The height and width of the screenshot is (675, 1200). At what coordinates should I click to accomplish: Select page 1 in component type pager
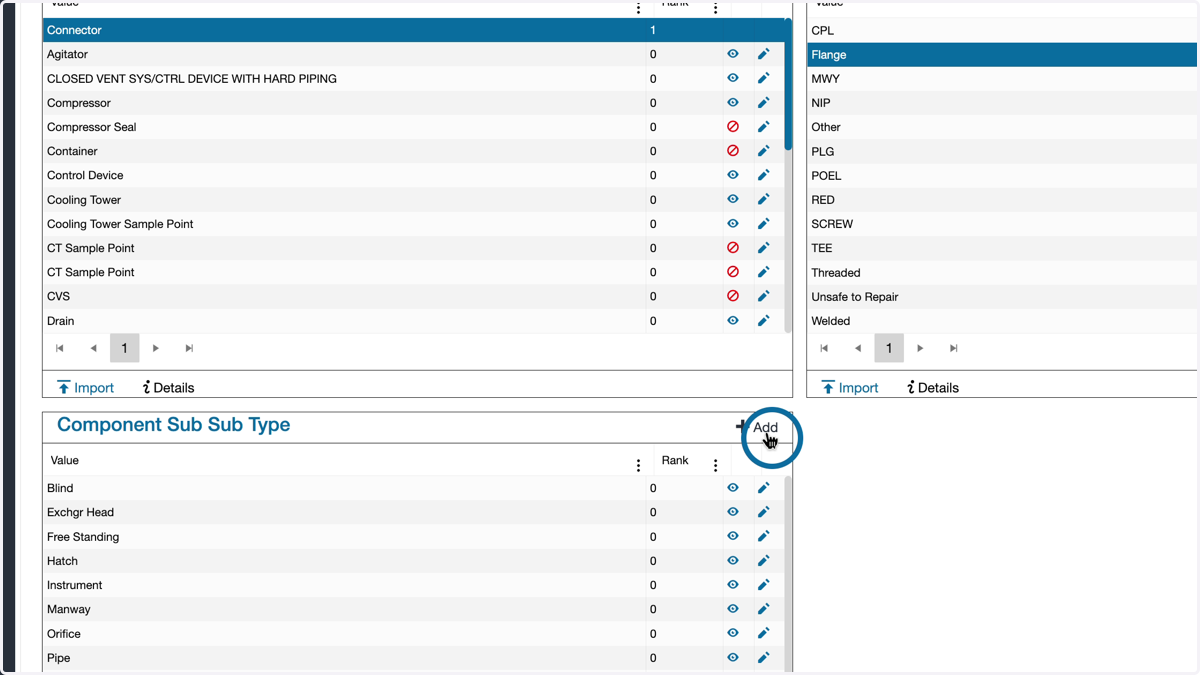pyautogui.click(x=124, y=348)
